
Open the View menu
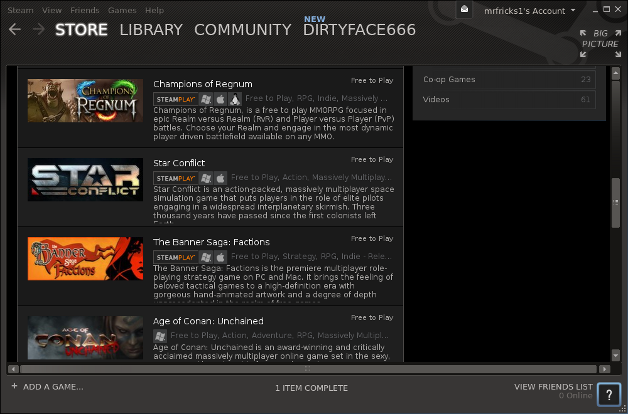[52, 10]
